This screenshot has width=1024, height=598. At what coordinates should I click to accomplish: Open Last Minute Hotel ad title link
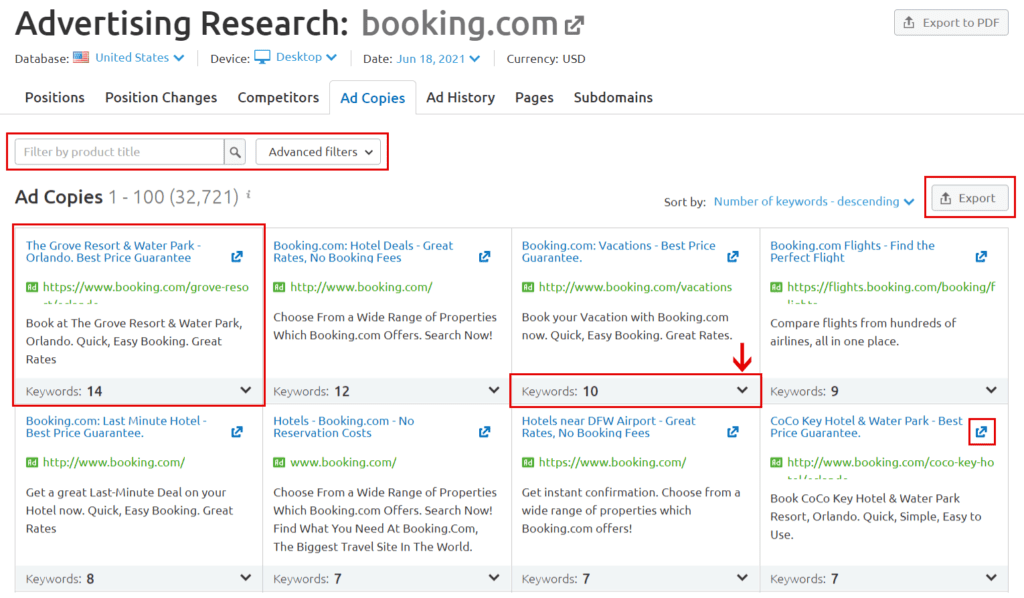point(116,427)
